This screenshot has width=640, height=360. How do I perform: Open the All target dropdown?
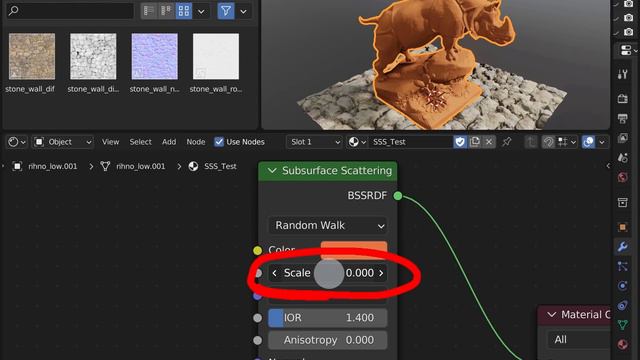(579, 340)
